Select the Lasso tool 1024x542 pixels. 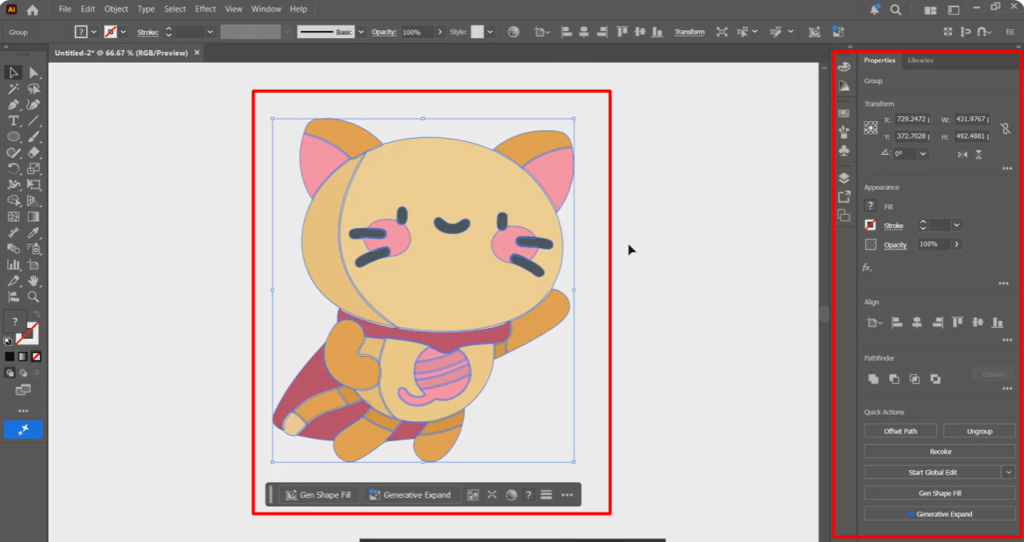33,88
